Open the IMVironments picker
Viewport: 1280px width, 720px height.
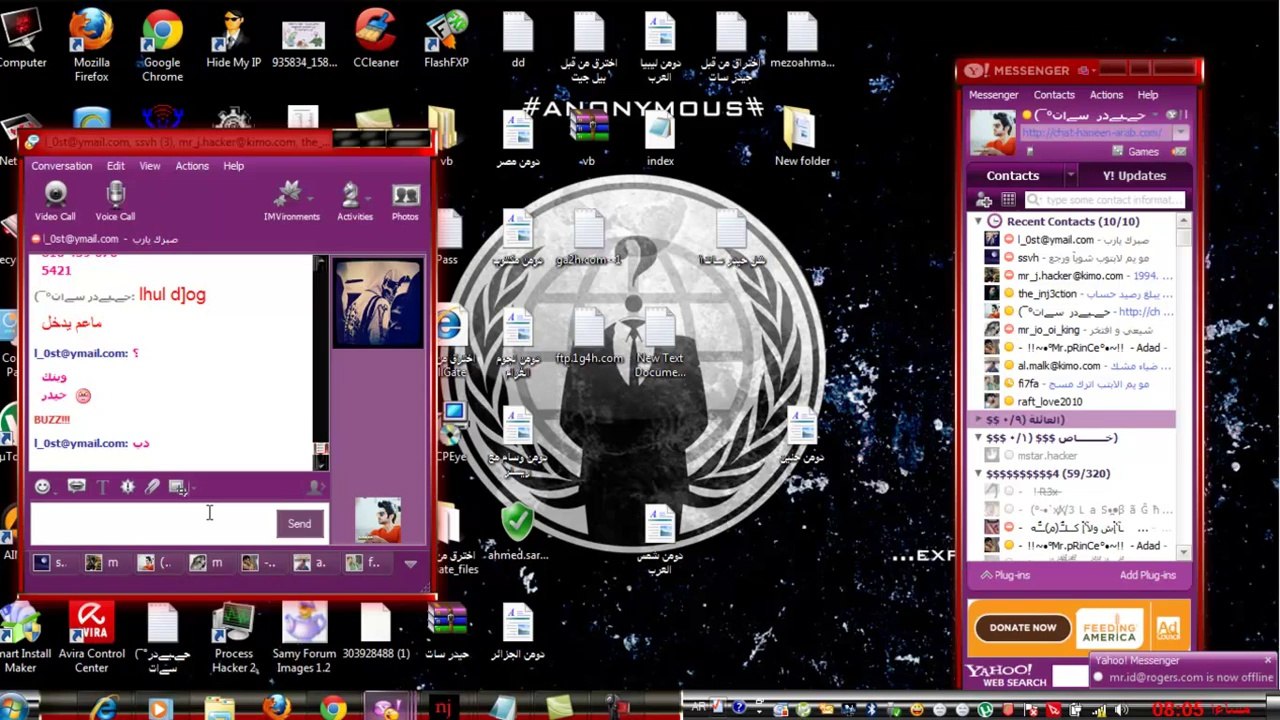click(291, 201)
